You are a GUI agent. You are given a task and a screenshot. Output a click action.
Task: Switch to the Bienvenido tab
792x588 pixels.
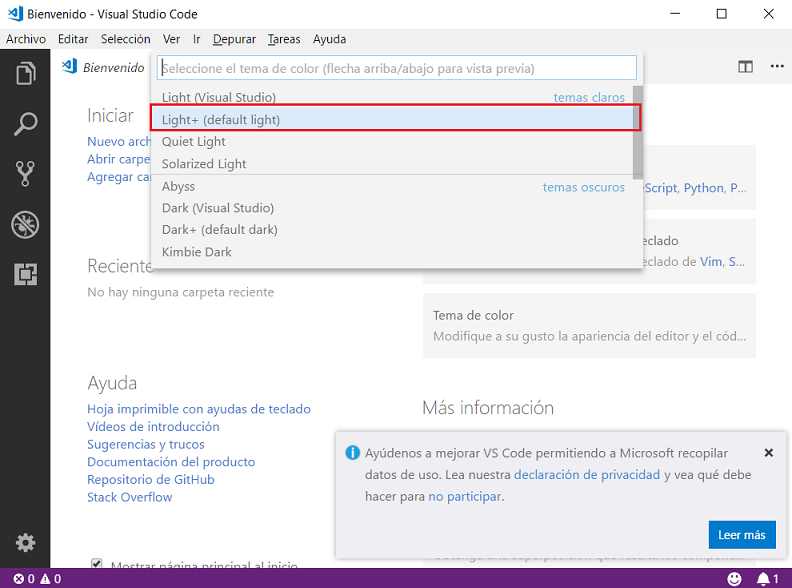tap(104, 67)
